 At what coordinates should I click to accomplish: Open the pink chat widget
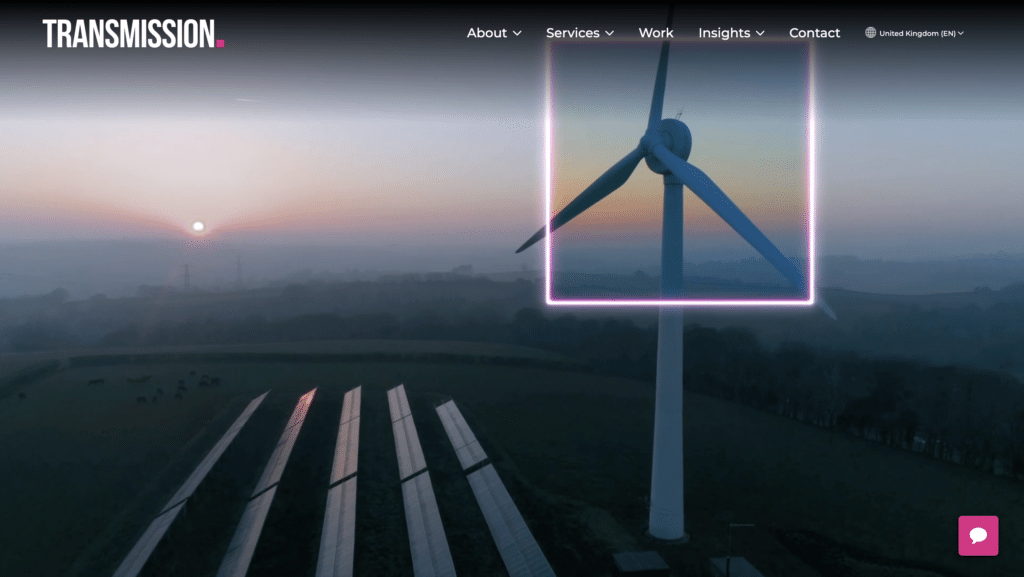point(978,536)
